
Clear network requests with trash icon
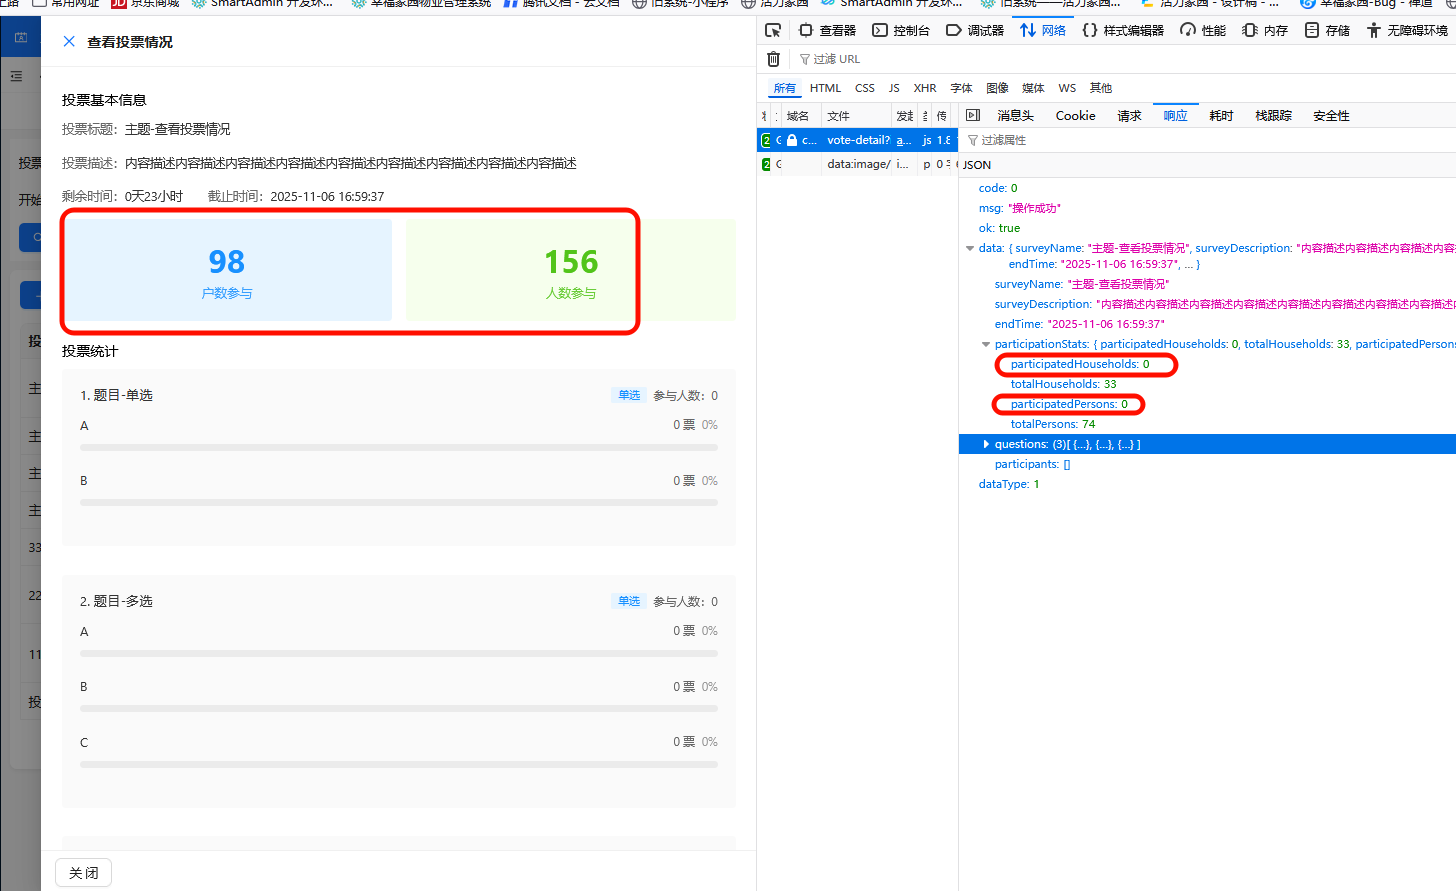pos(773,59)
